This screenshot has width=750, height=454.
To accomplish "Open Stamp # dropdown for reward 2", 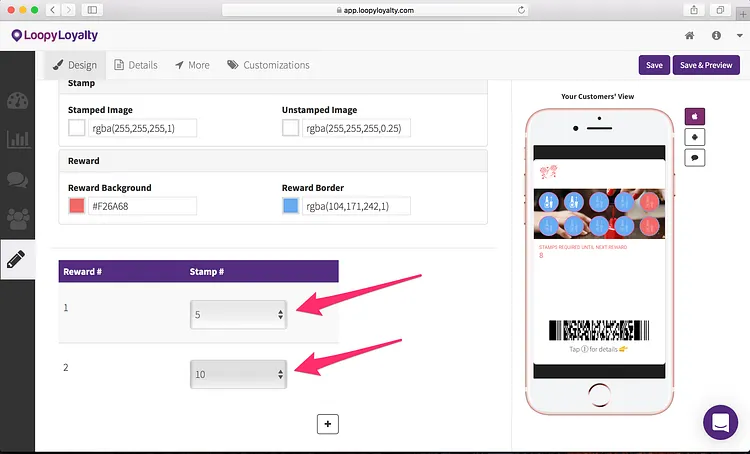I will tap(238, 374).
